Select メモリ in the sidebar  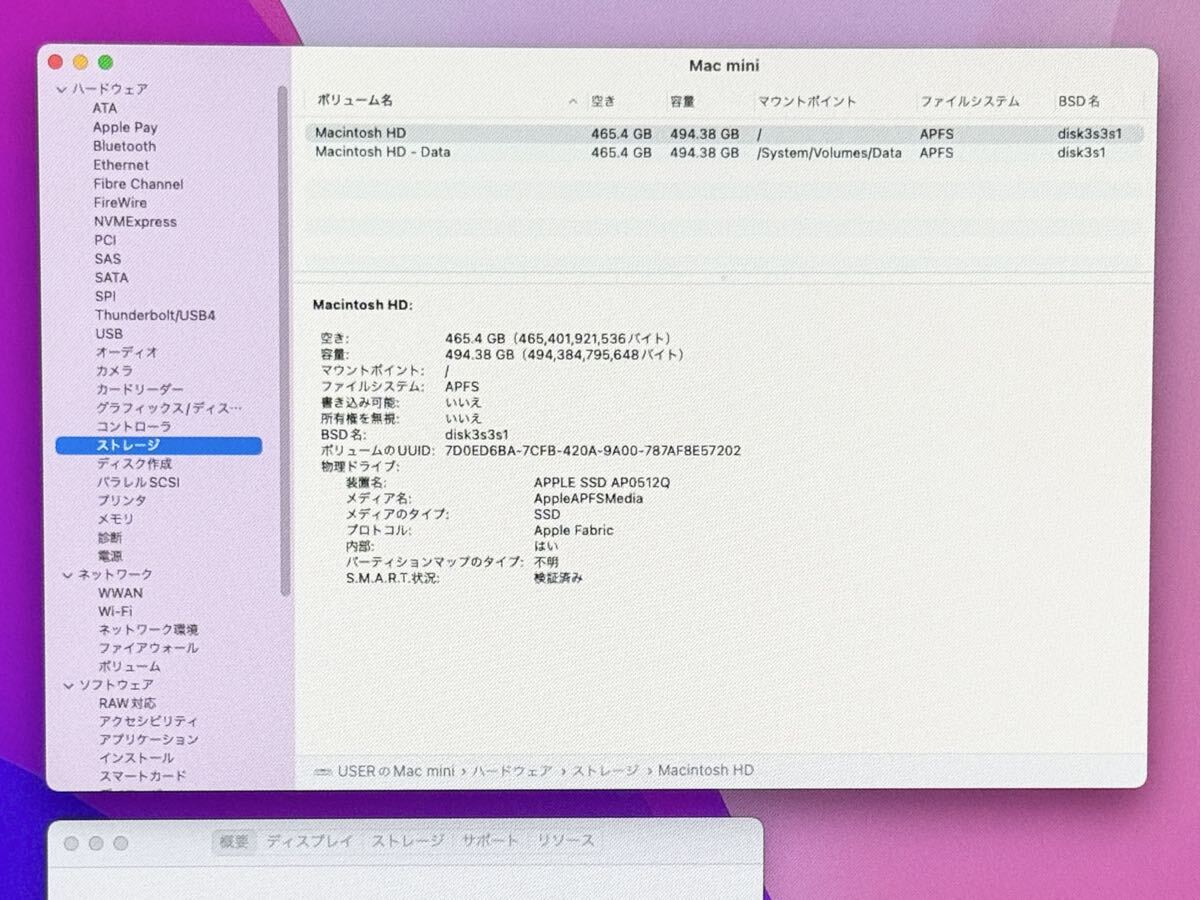tap(115, 519)
